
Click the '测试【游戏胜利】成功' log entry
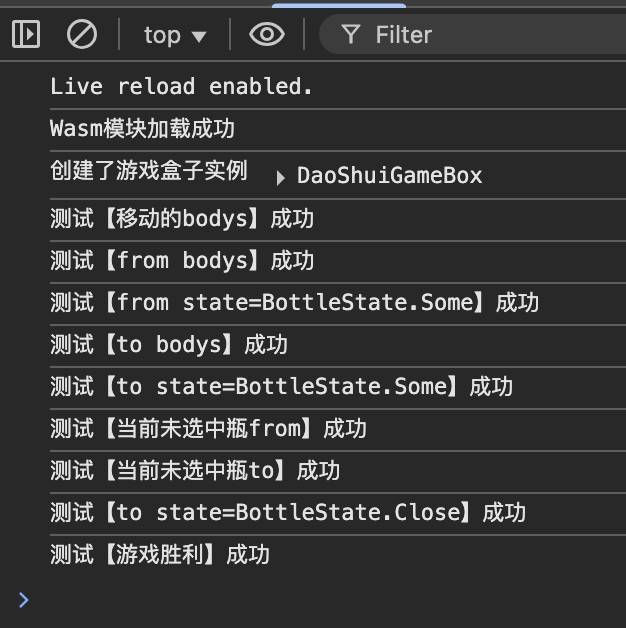point(160,555)
